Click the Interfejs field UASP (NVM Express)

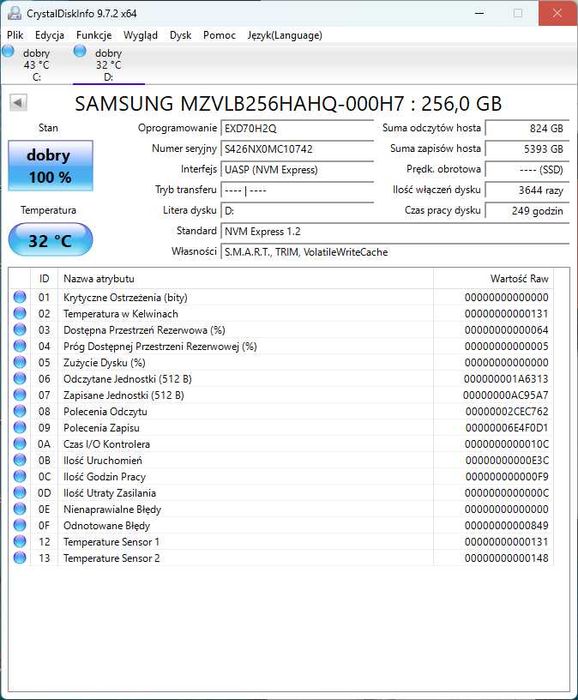pyautogui.click(x=297, y=170)
